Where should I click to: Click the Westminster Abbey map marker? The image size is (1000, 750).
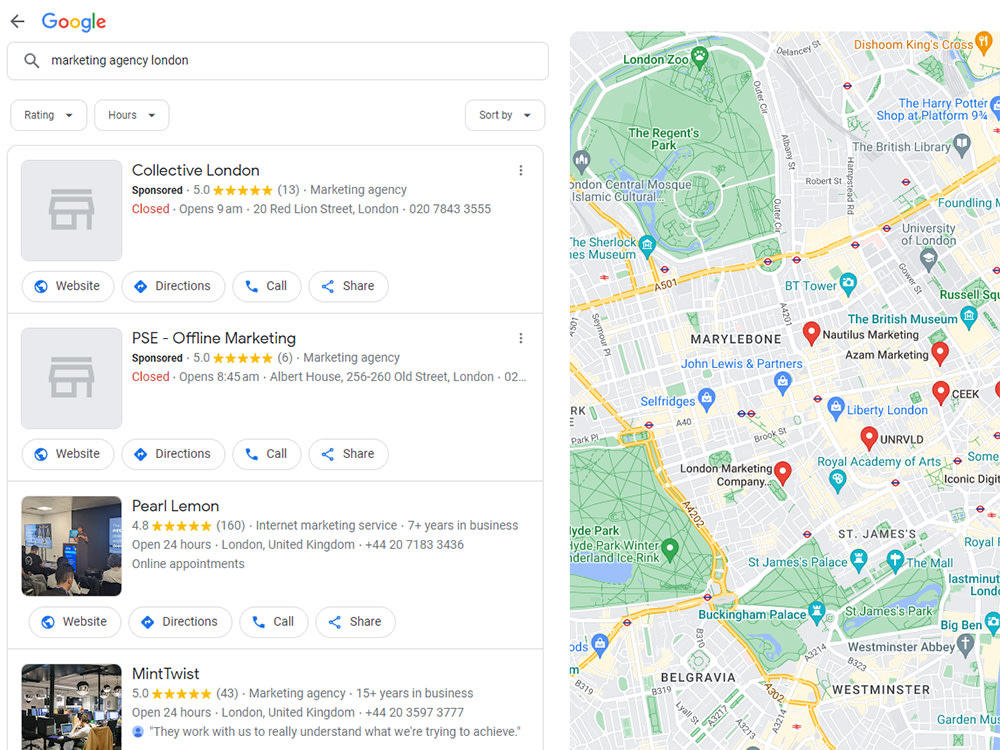click(x=966, y=645)
